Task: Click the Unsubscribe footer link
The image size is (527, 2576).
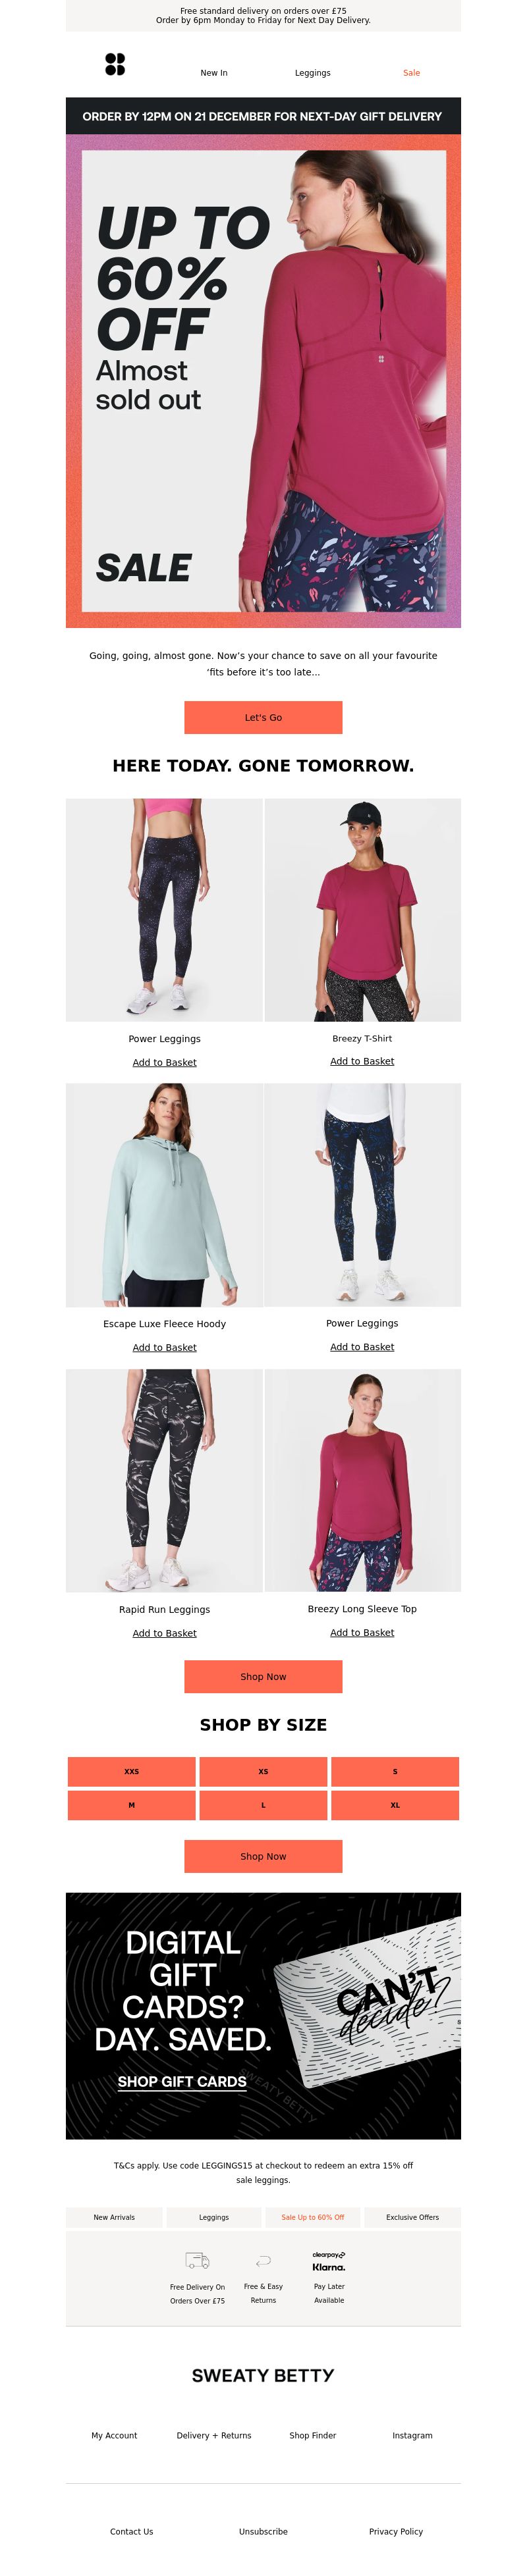Action: 263,2531
